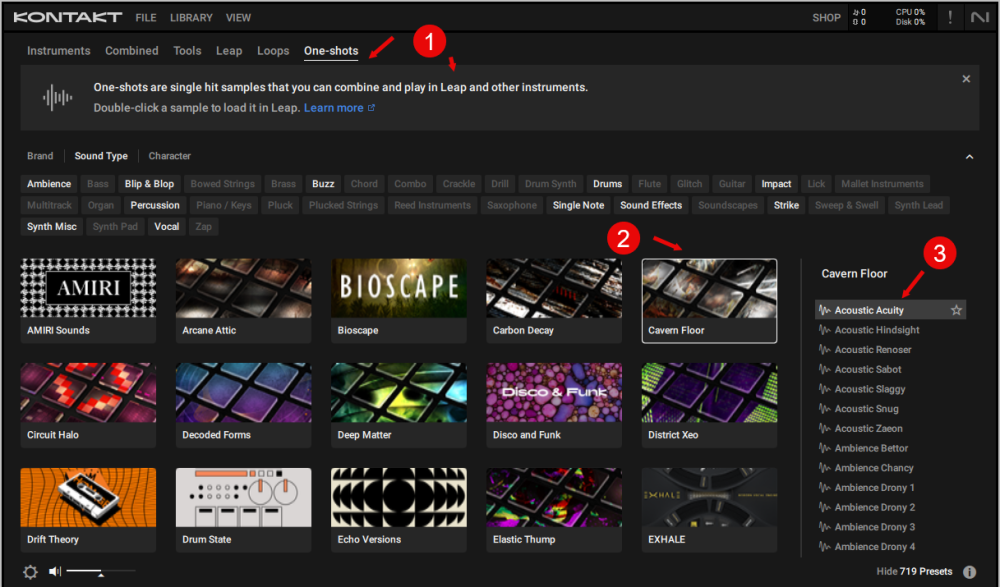This screenshot has height=587, width=1000.
Task: Open the exclamation alert icon
Action: point(950,17)
